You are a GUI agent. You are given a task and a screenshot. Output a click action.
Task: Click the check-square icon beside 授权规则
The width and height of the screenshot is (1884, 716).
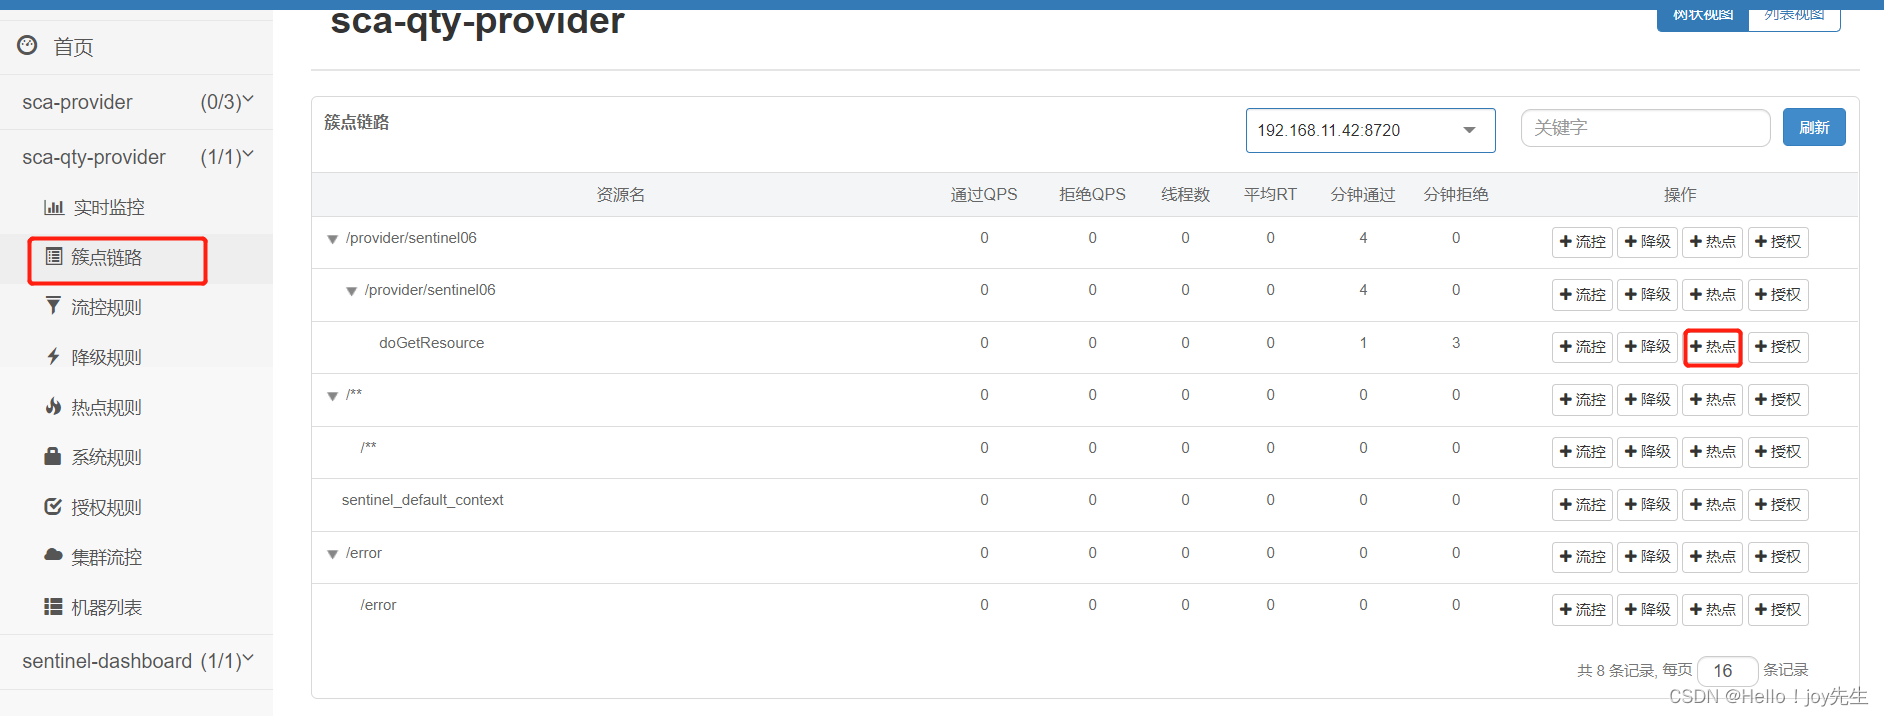click(x=53, y=506)
